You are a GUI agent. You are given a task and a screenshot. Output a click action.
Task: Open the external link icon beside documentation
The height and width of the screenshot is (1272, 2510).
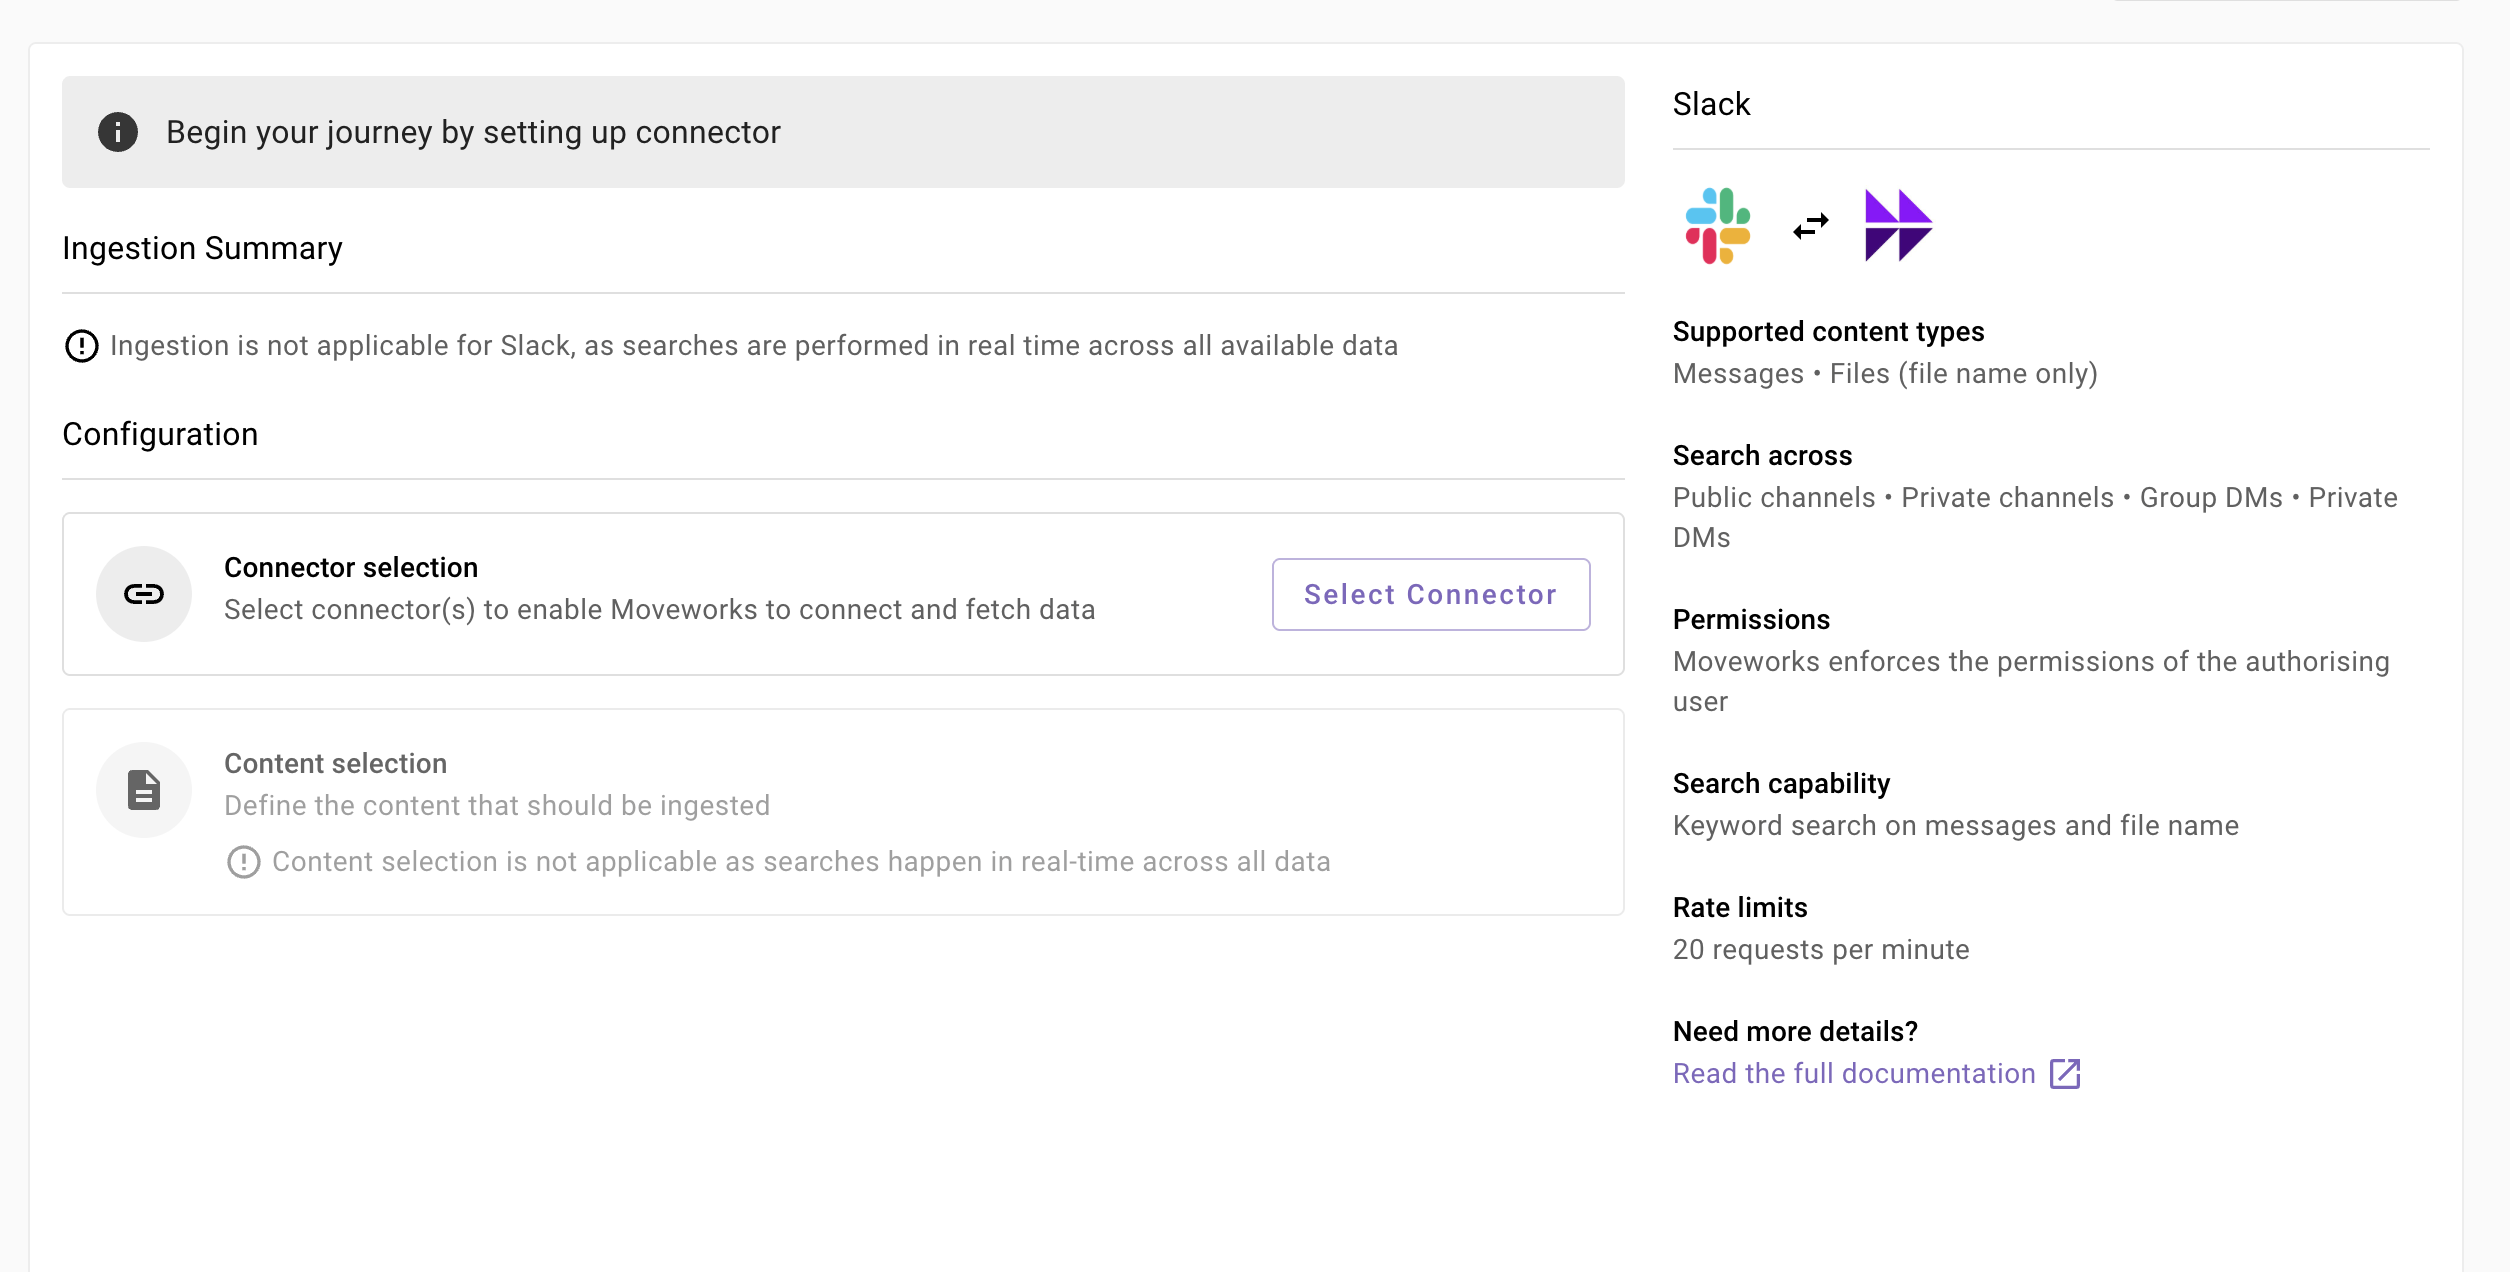click(x=2065, y=1074)
